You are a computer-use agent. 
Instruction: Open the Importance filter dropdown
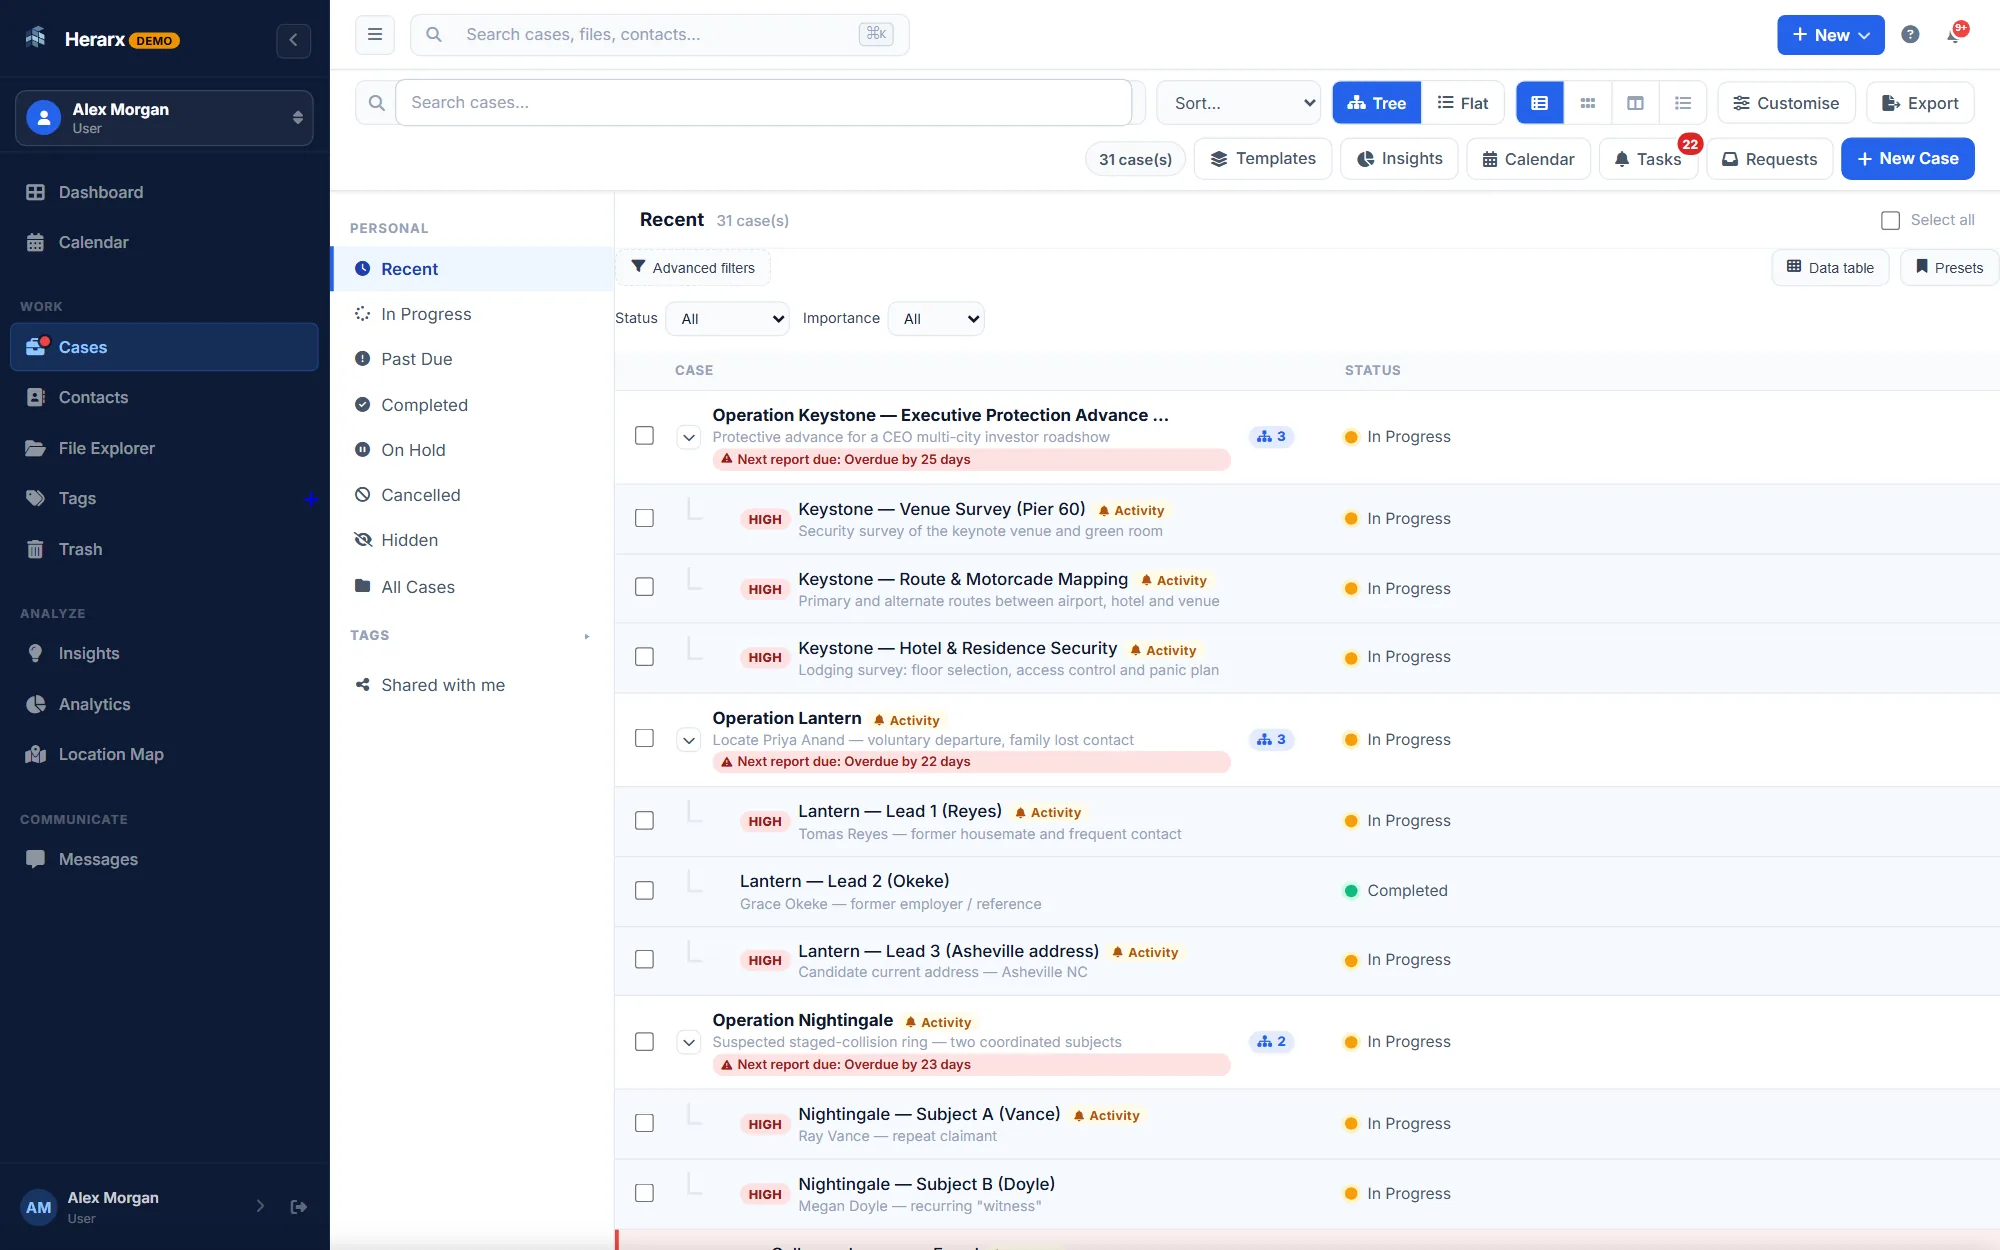click(x=936, y=319)
